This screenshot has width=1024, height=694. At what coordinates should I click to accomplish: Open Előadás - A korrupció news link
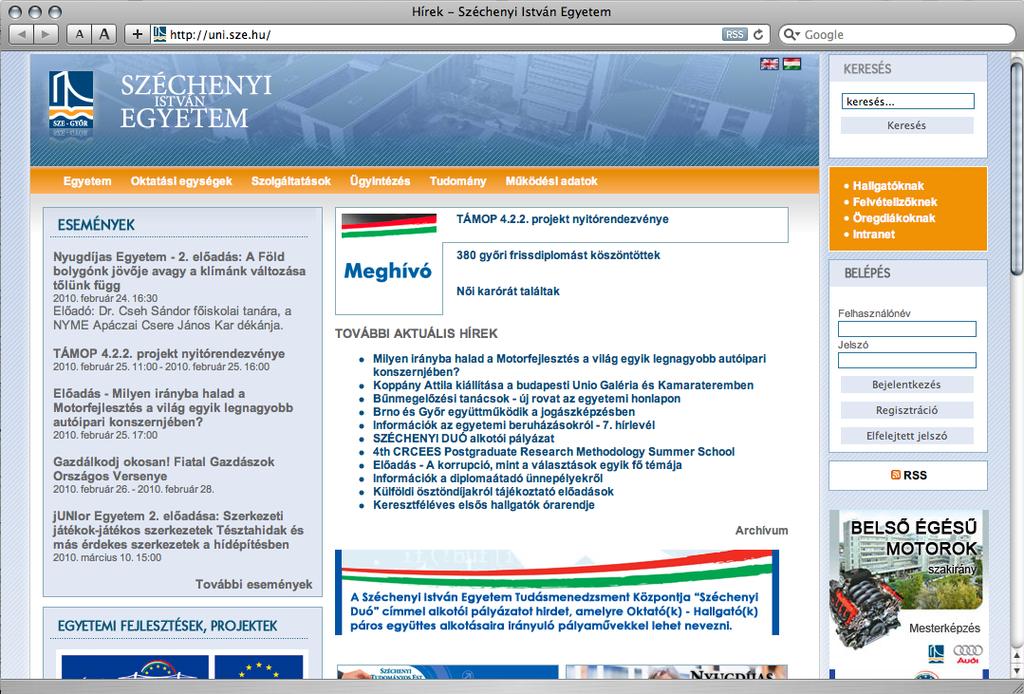(x=527, y=465)
